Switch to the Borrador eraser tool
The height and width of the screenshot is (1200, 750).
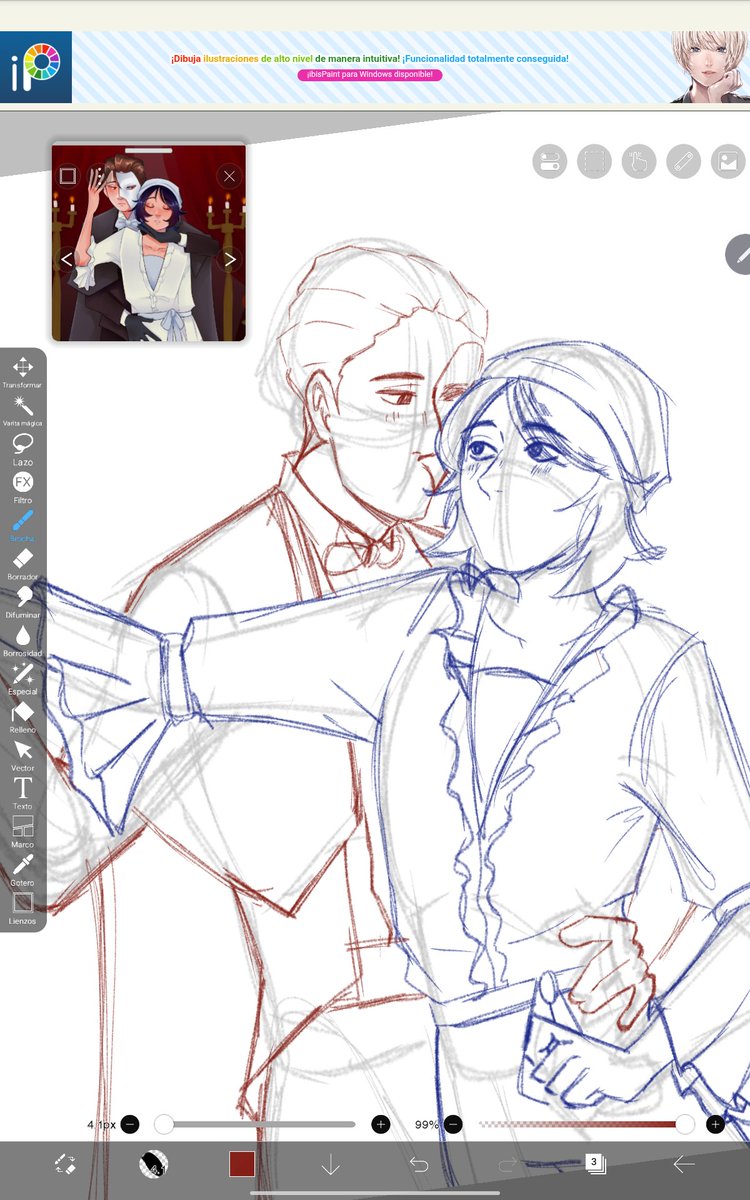(23, 563)
